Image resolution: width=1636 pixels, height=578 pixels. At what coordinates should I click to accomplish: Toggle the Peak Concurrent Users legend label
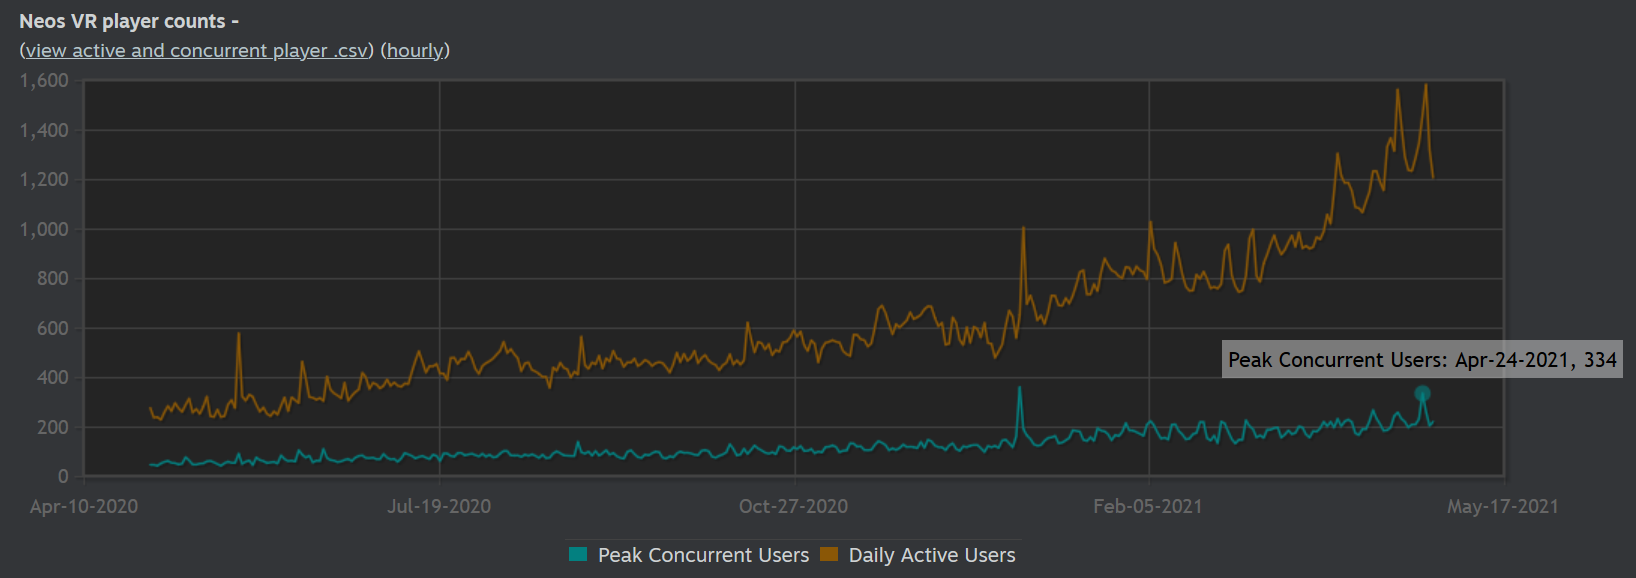(x=703, y=555)
